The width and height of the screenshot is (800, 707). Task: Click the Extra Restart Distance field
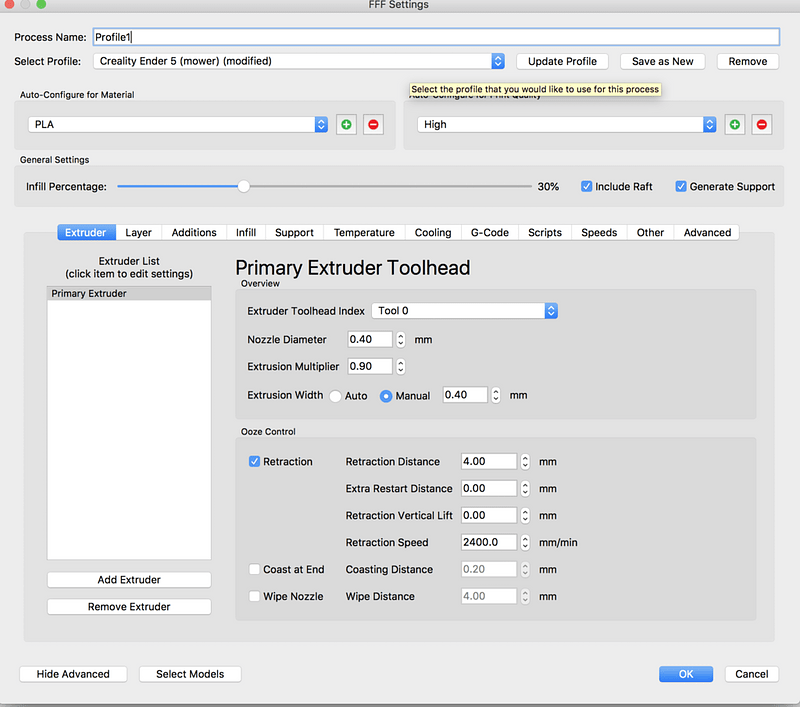pyautogui.click(x=488, y=488)
